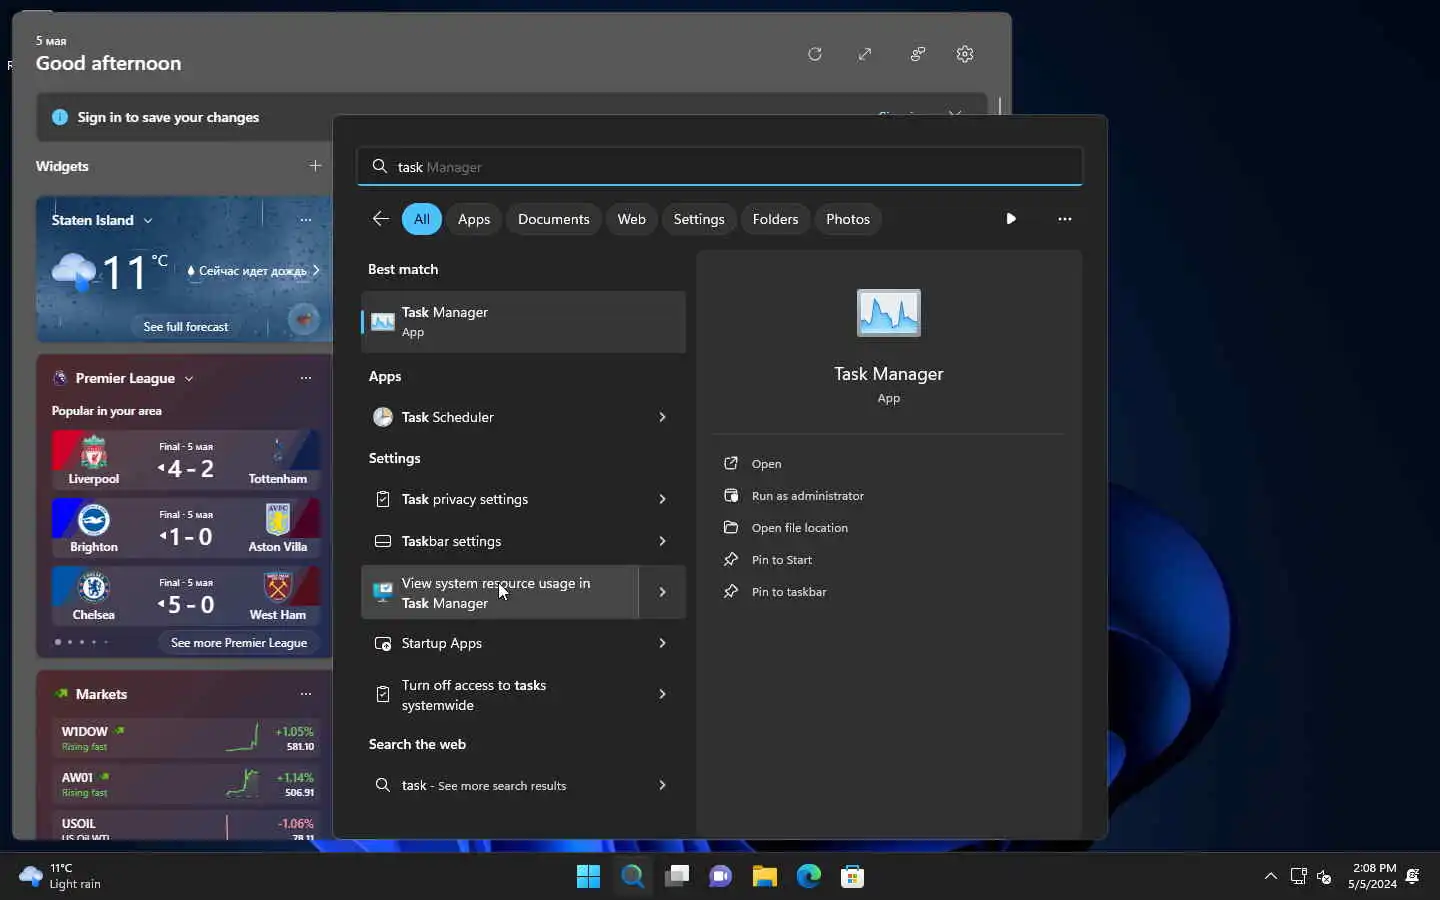The image size is (1440, 900).
Task: Open Premier League widget options menu
Action: pos(306,378)
